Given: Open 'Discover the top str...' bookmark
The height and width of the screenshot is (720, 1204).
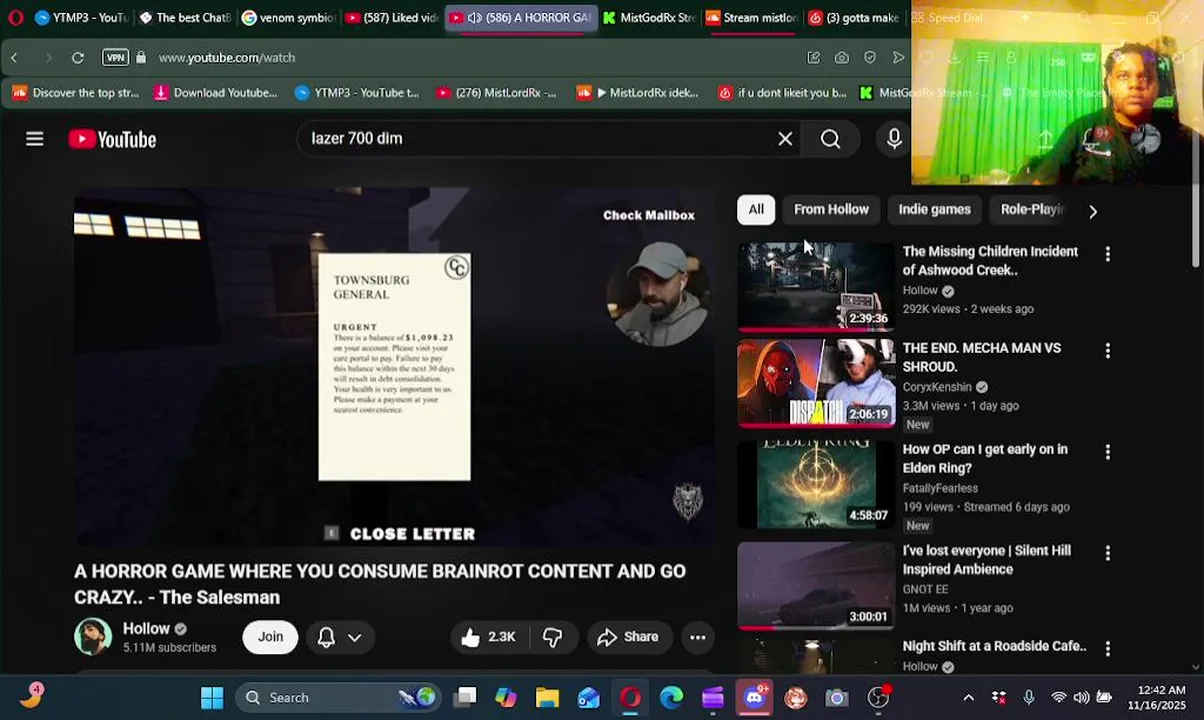Looking at the screenshot, I should click(x=76, y=93).
